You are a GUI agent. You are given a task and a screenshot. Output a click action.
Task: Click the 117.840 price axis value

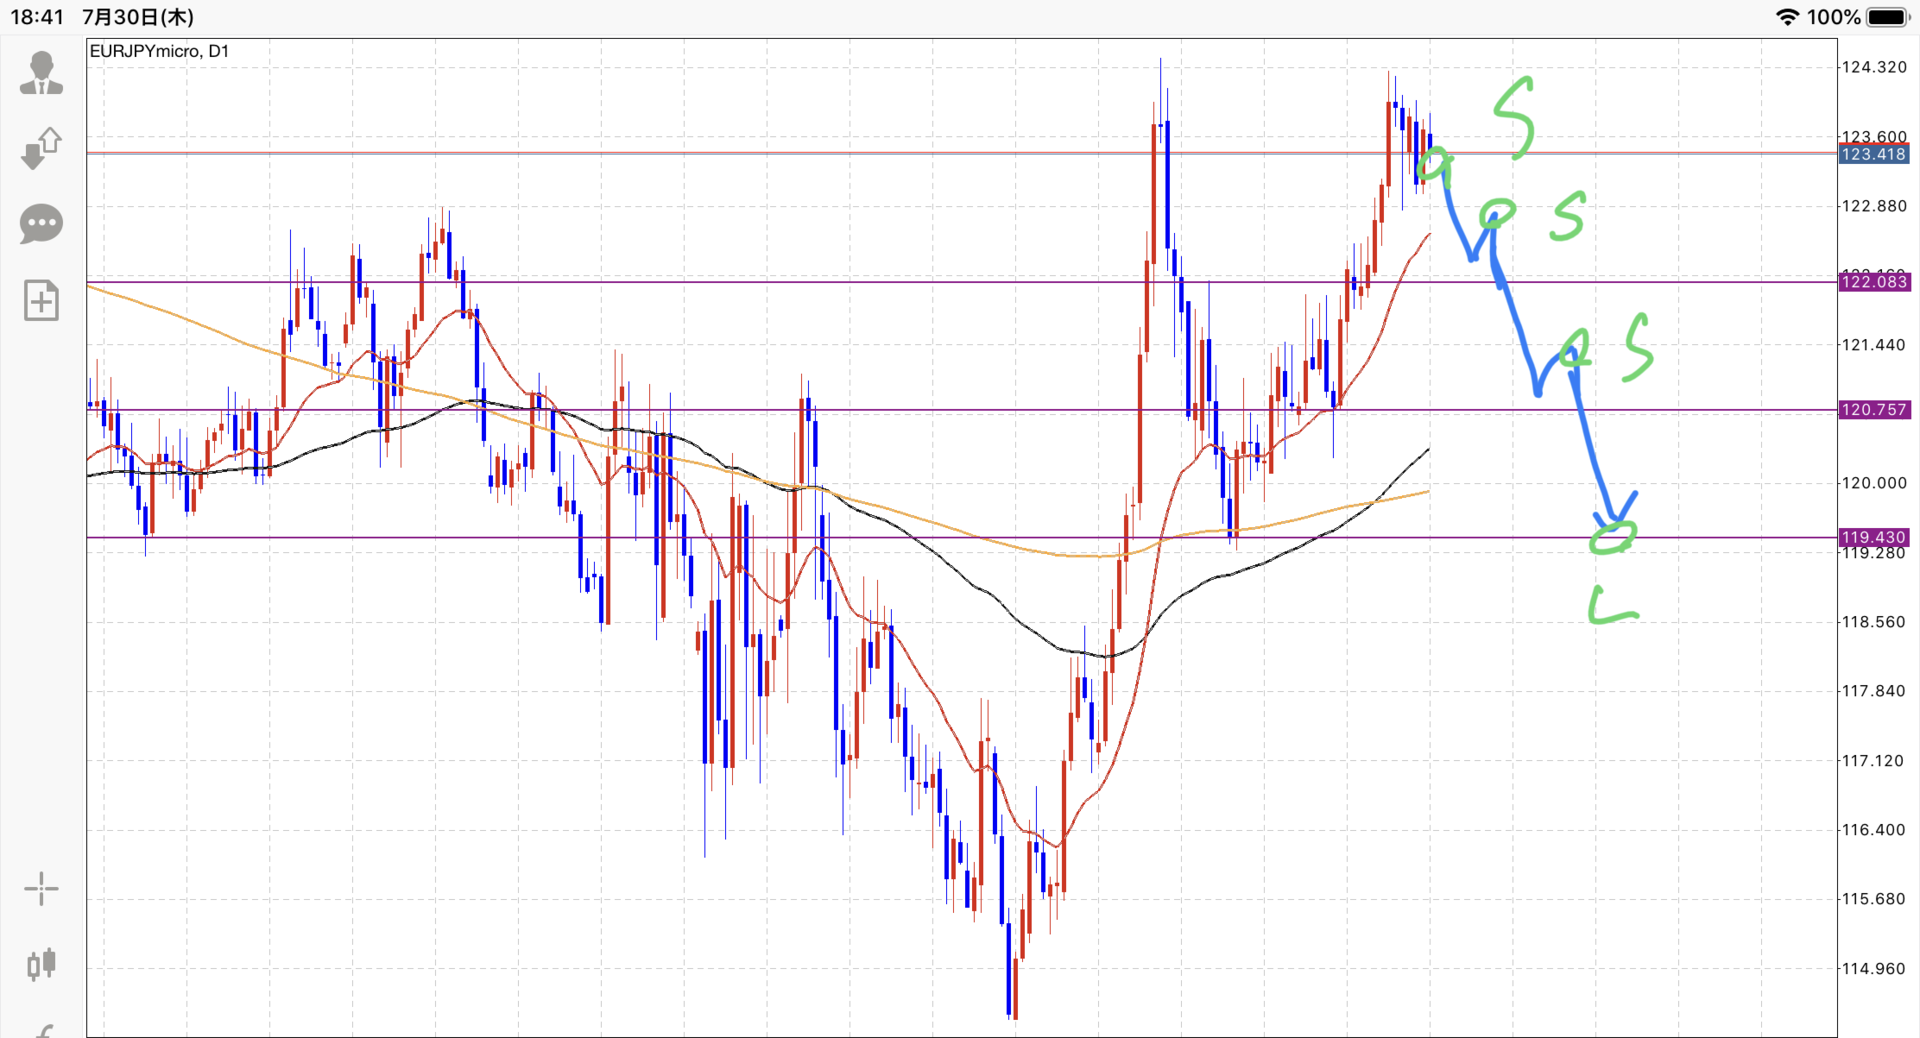pos(1874,691)
